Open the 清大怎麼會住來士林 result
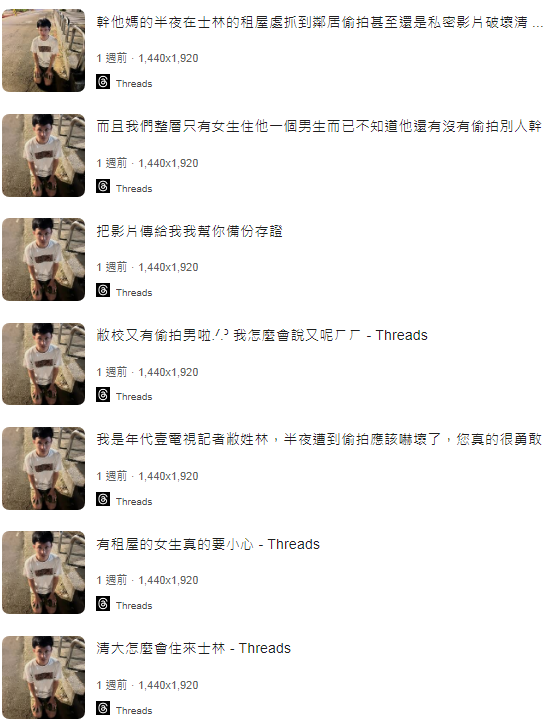Viewport: 544px width, 727px height. (x=193, y=648)
